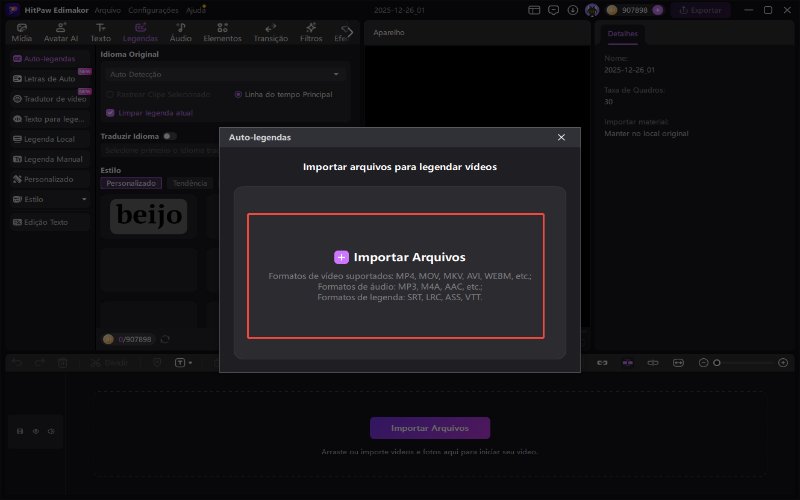Open Tradutor de vídeo in the sidebar
This screenshot has height=500, width=800.
[49, 99]
